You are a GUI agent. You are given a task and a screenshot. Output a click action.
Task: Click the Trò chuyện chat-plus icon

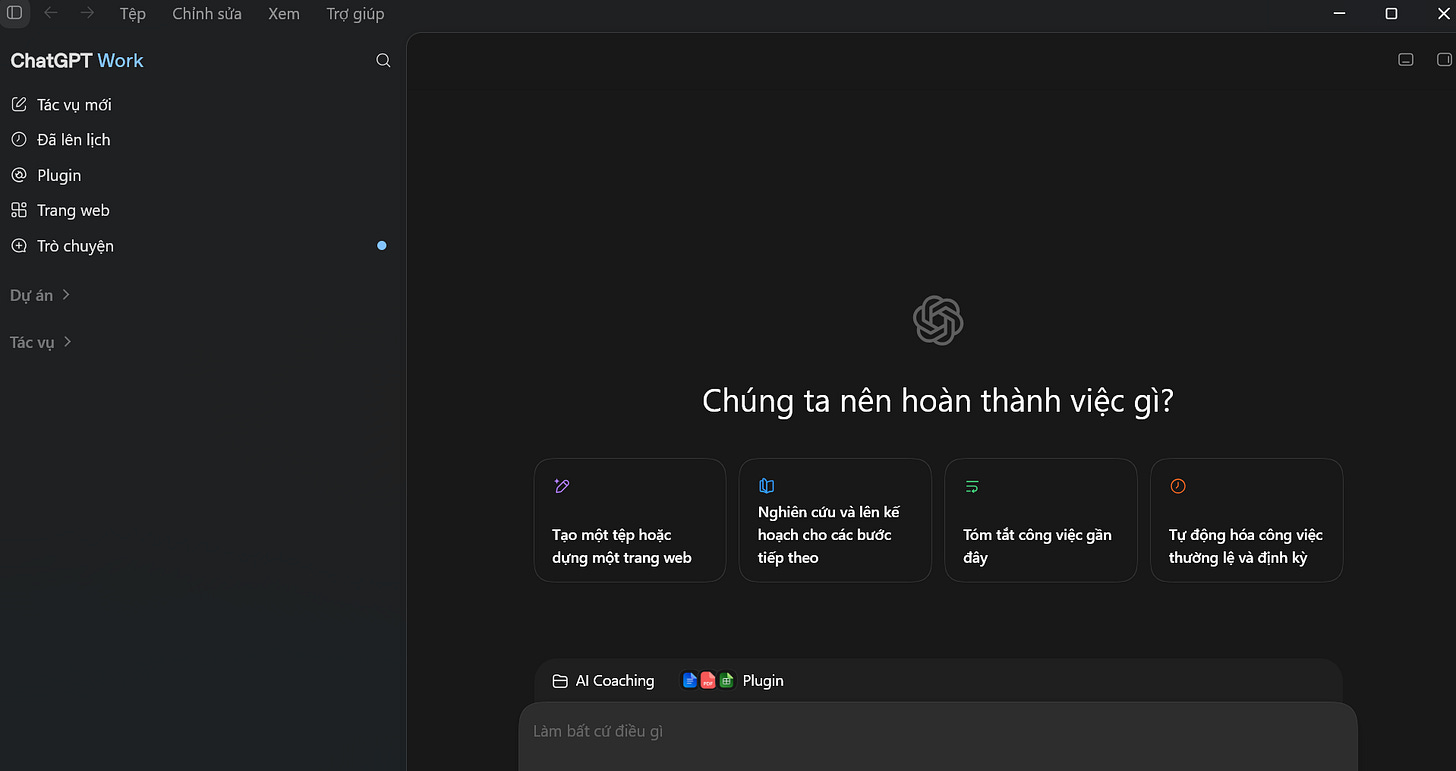pyautogui.click(x=18, y=246)
